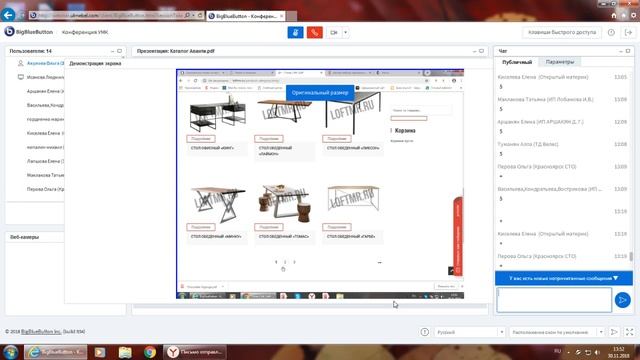Switch to the public (Публичный) chat tab
Image resolution: width=640 pixels, height=360 pixels.
point(517,62)
